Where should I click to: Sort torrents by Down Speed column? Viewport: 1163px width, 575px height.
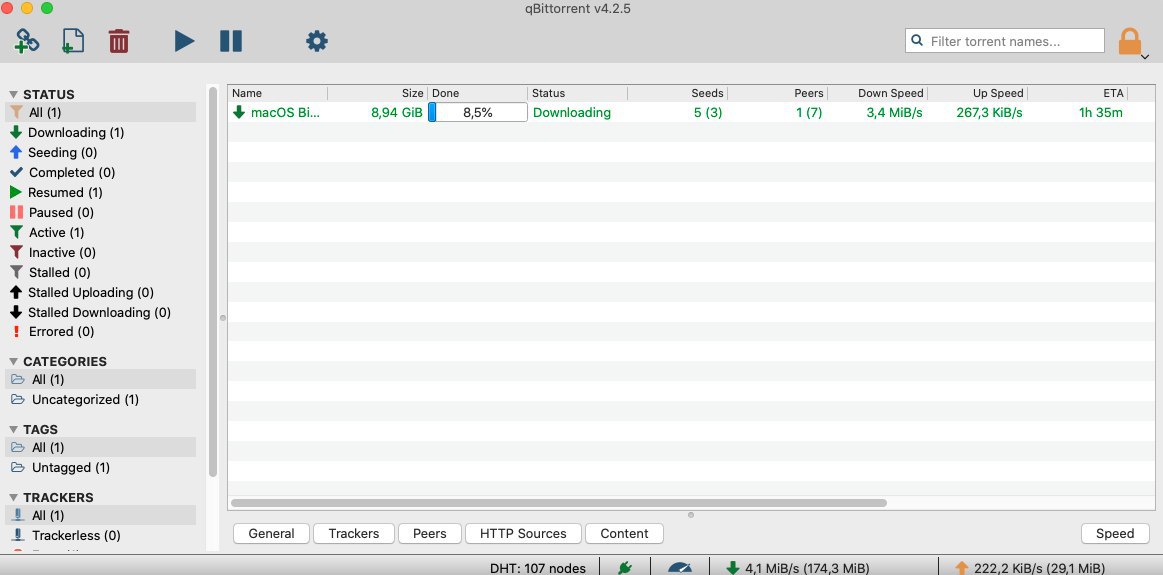coord(878,93)
